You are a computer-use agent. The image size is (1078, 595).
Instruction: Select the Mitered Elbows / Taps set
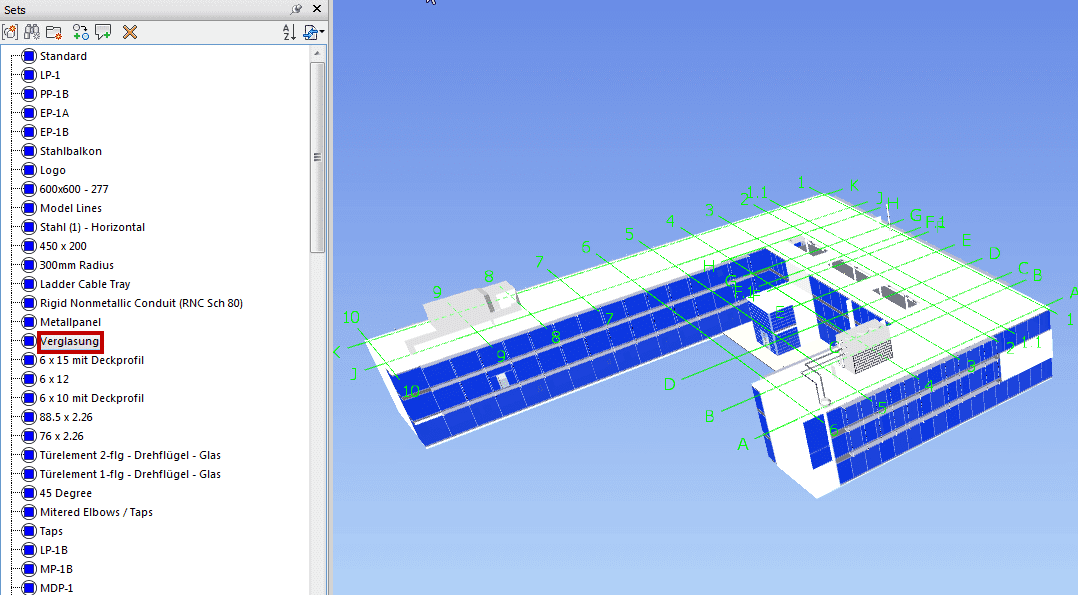coord(95,512)
